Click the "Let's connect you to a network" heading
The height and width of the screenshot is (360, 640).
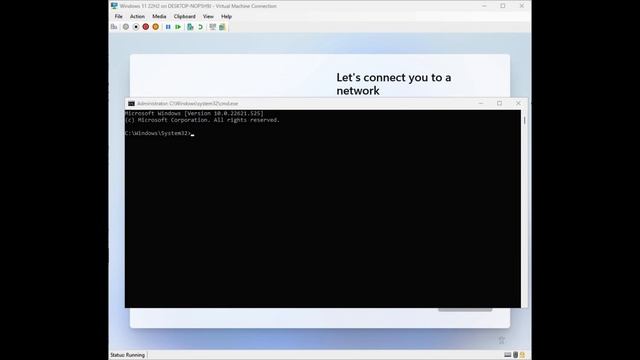[393, 84]
